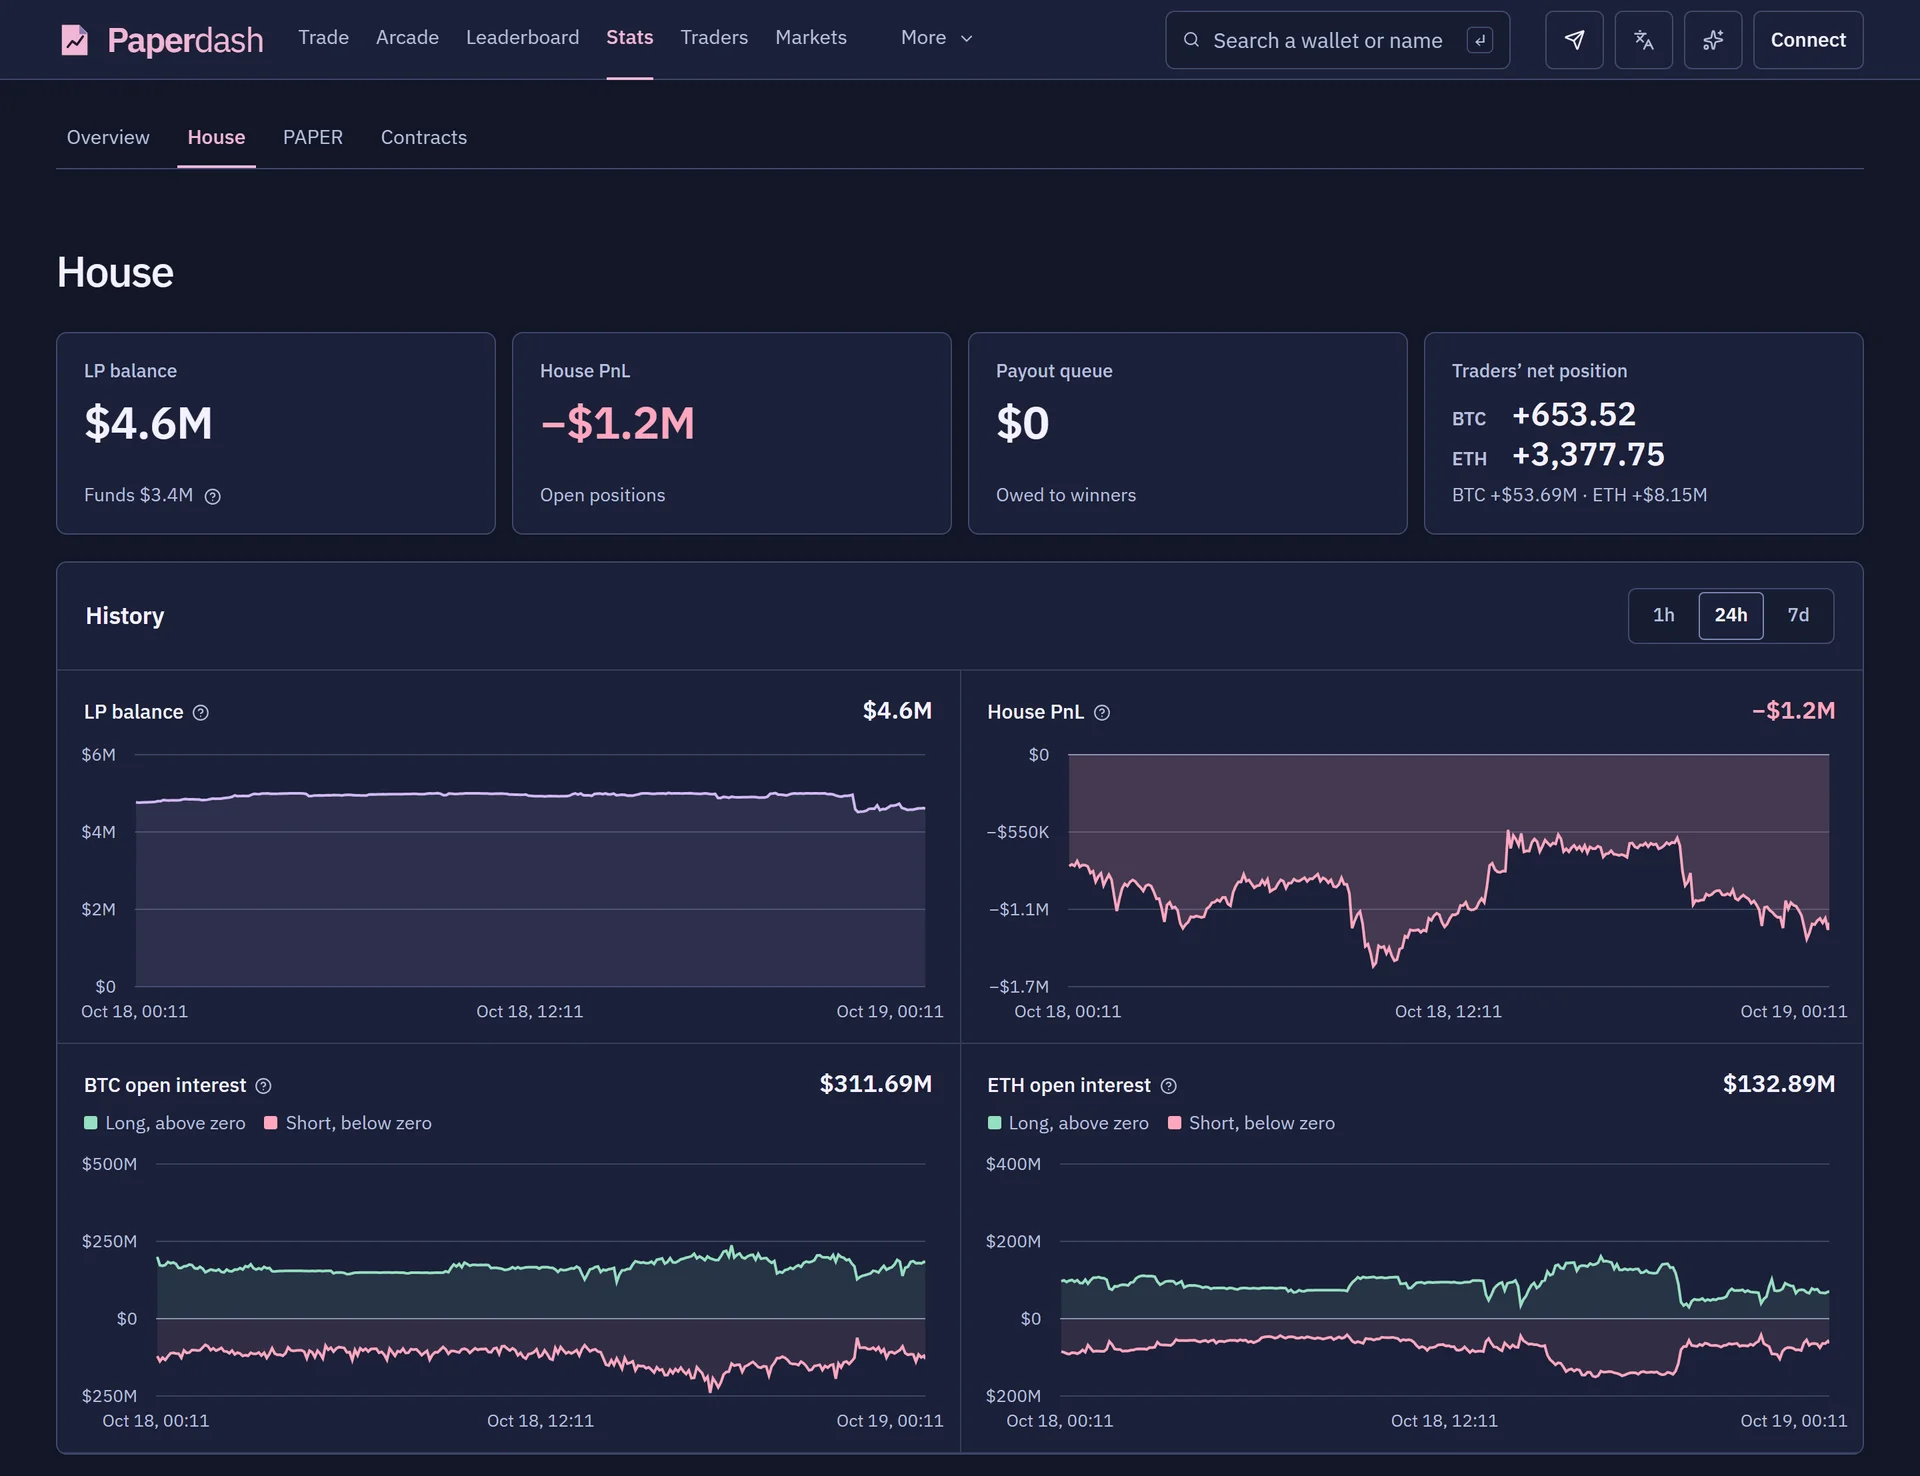Select the 1h history range
Image resolution: width=1920 pixels, height=1476 pixels.
1663,615
